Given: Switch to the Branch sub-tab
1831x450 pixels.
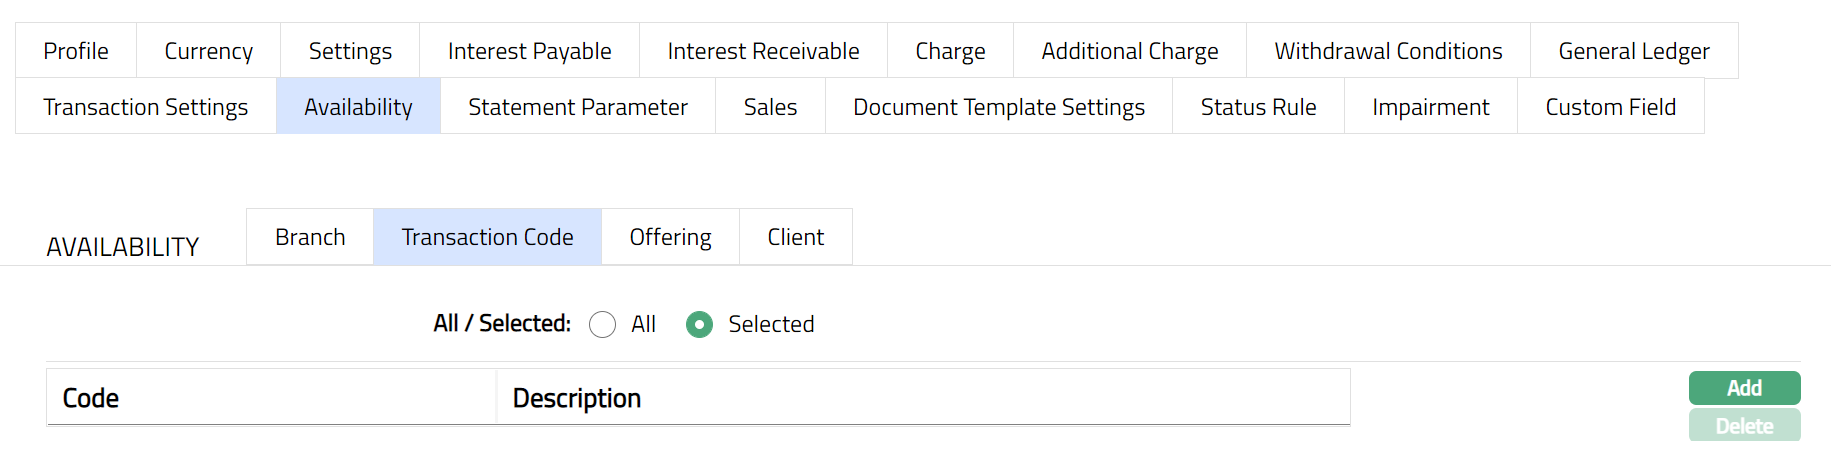Looking at the screenshot, I should tap(310, 237).
